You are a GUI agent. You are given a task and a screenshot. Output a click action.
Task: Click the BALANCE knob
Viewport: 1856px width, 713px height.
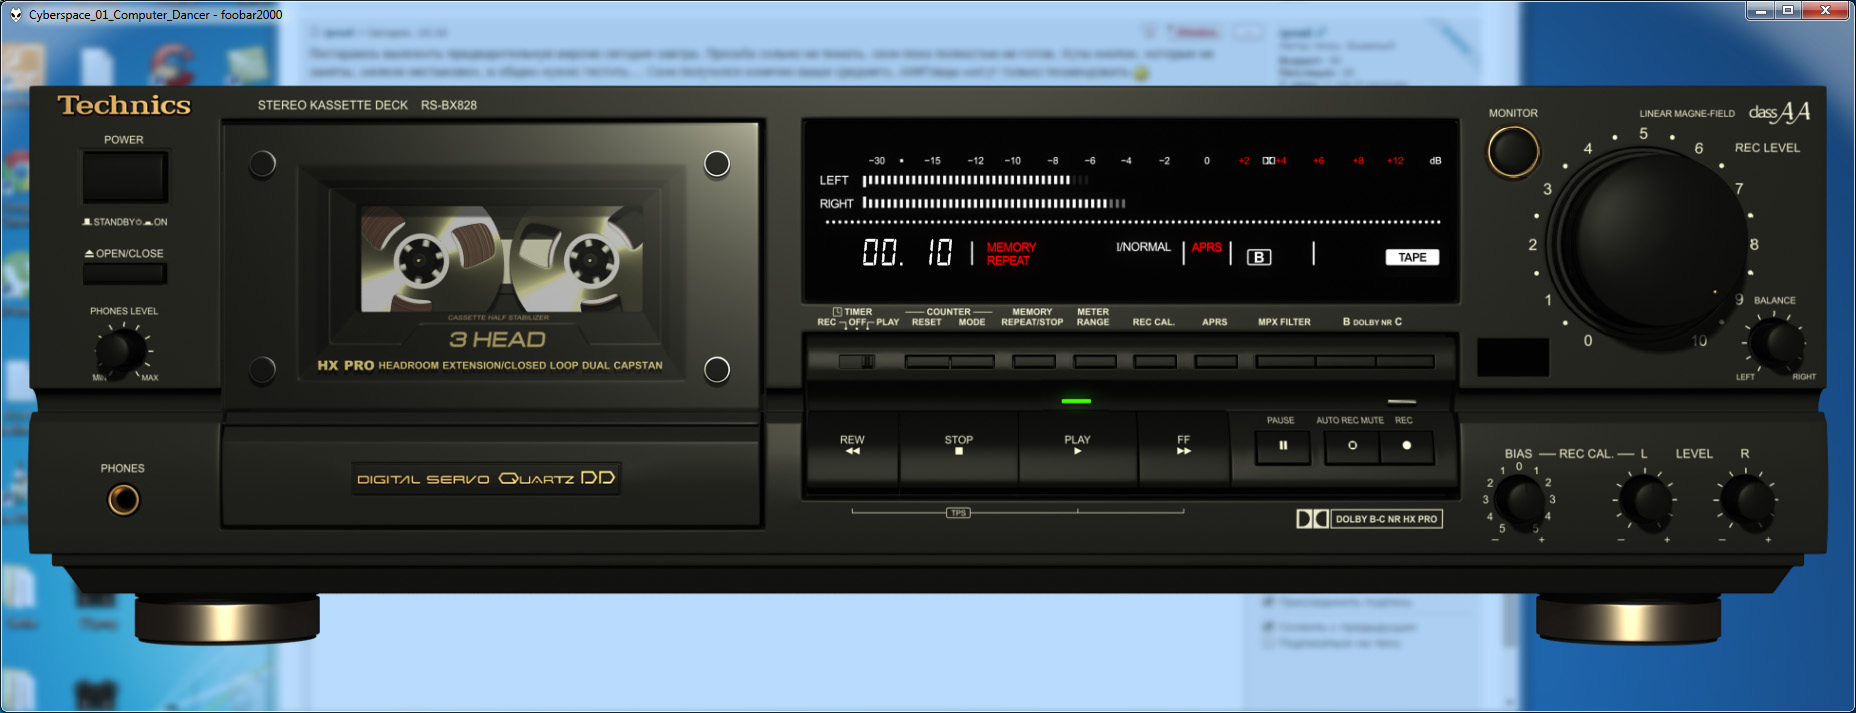pyautogui.click(x=1778, y=343)
